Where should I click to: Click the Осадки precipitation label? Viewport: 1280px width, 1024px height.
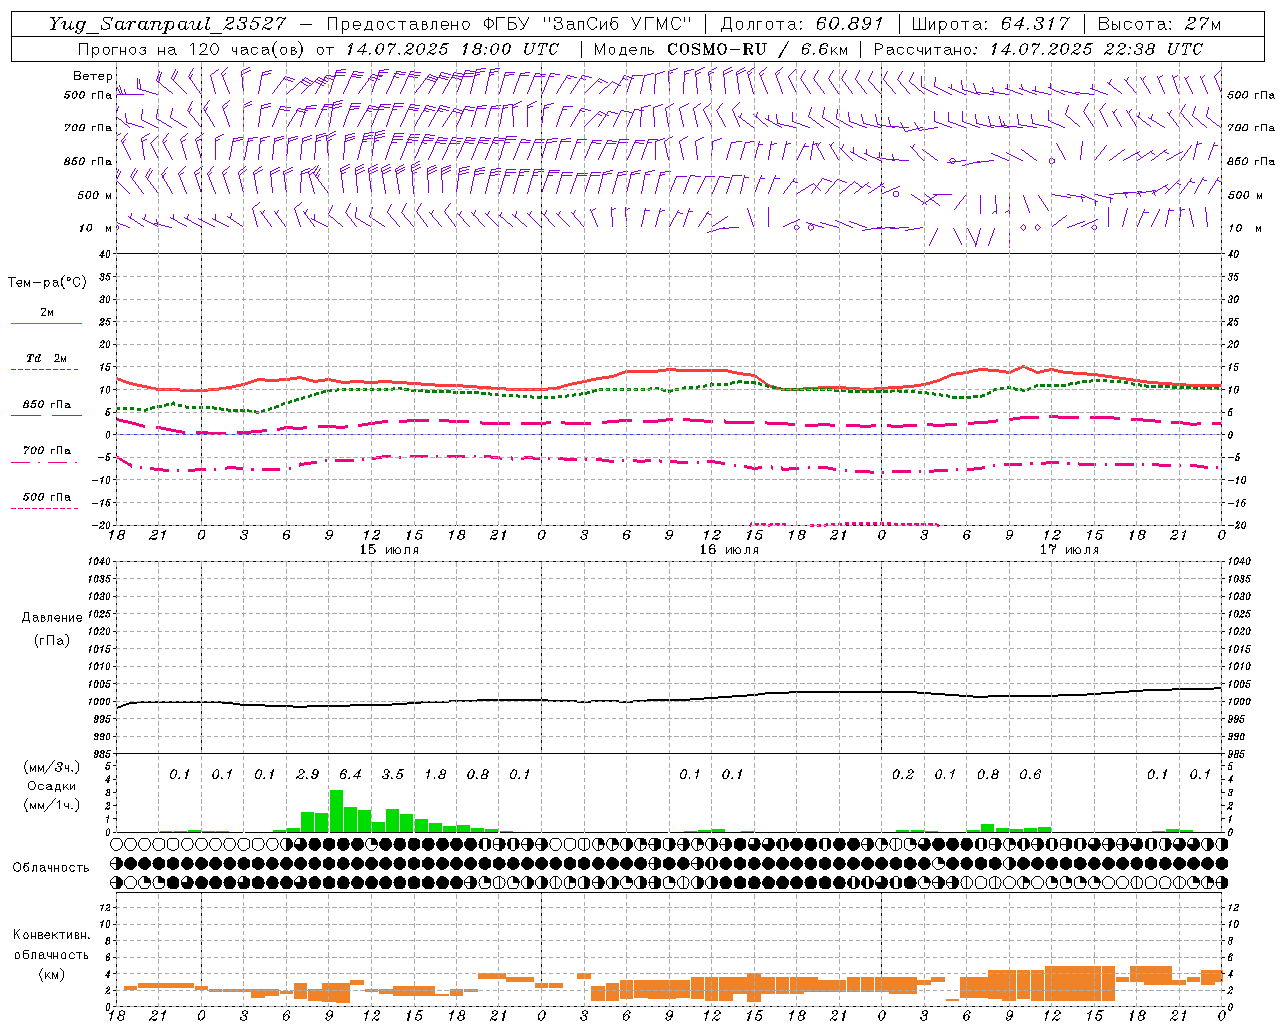click(x=51, y=787)
